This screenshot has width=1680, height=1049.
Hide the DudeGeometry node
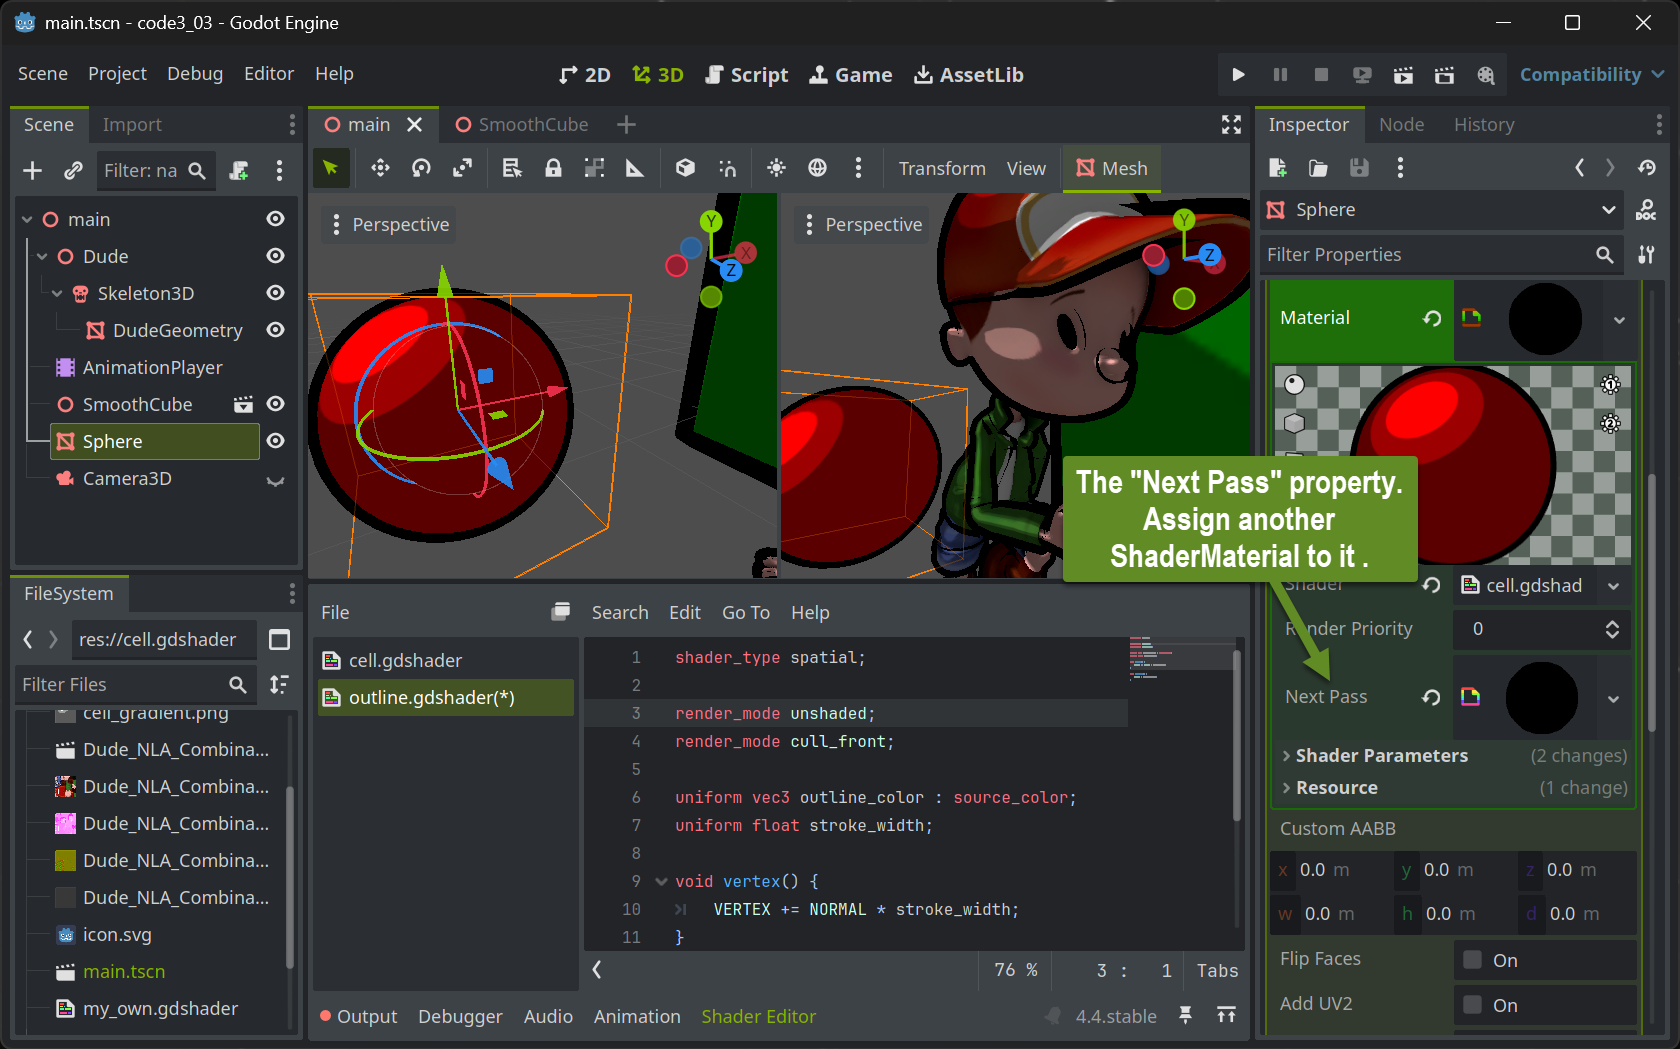276,330
